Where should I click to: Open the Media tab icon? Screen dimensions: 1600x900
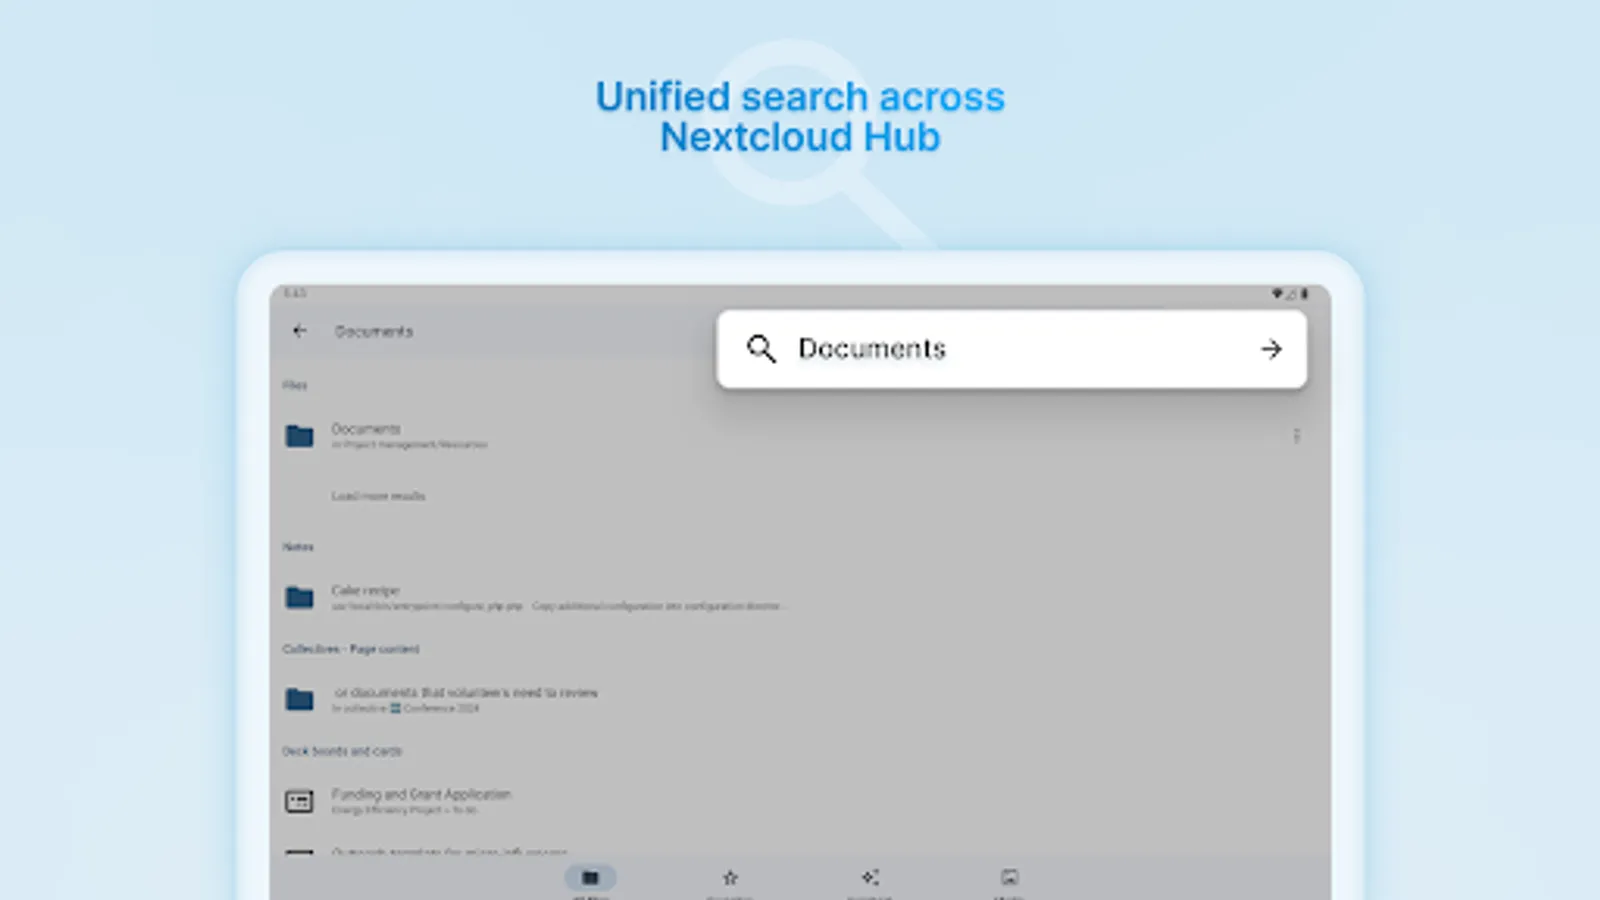point(1008,878)
